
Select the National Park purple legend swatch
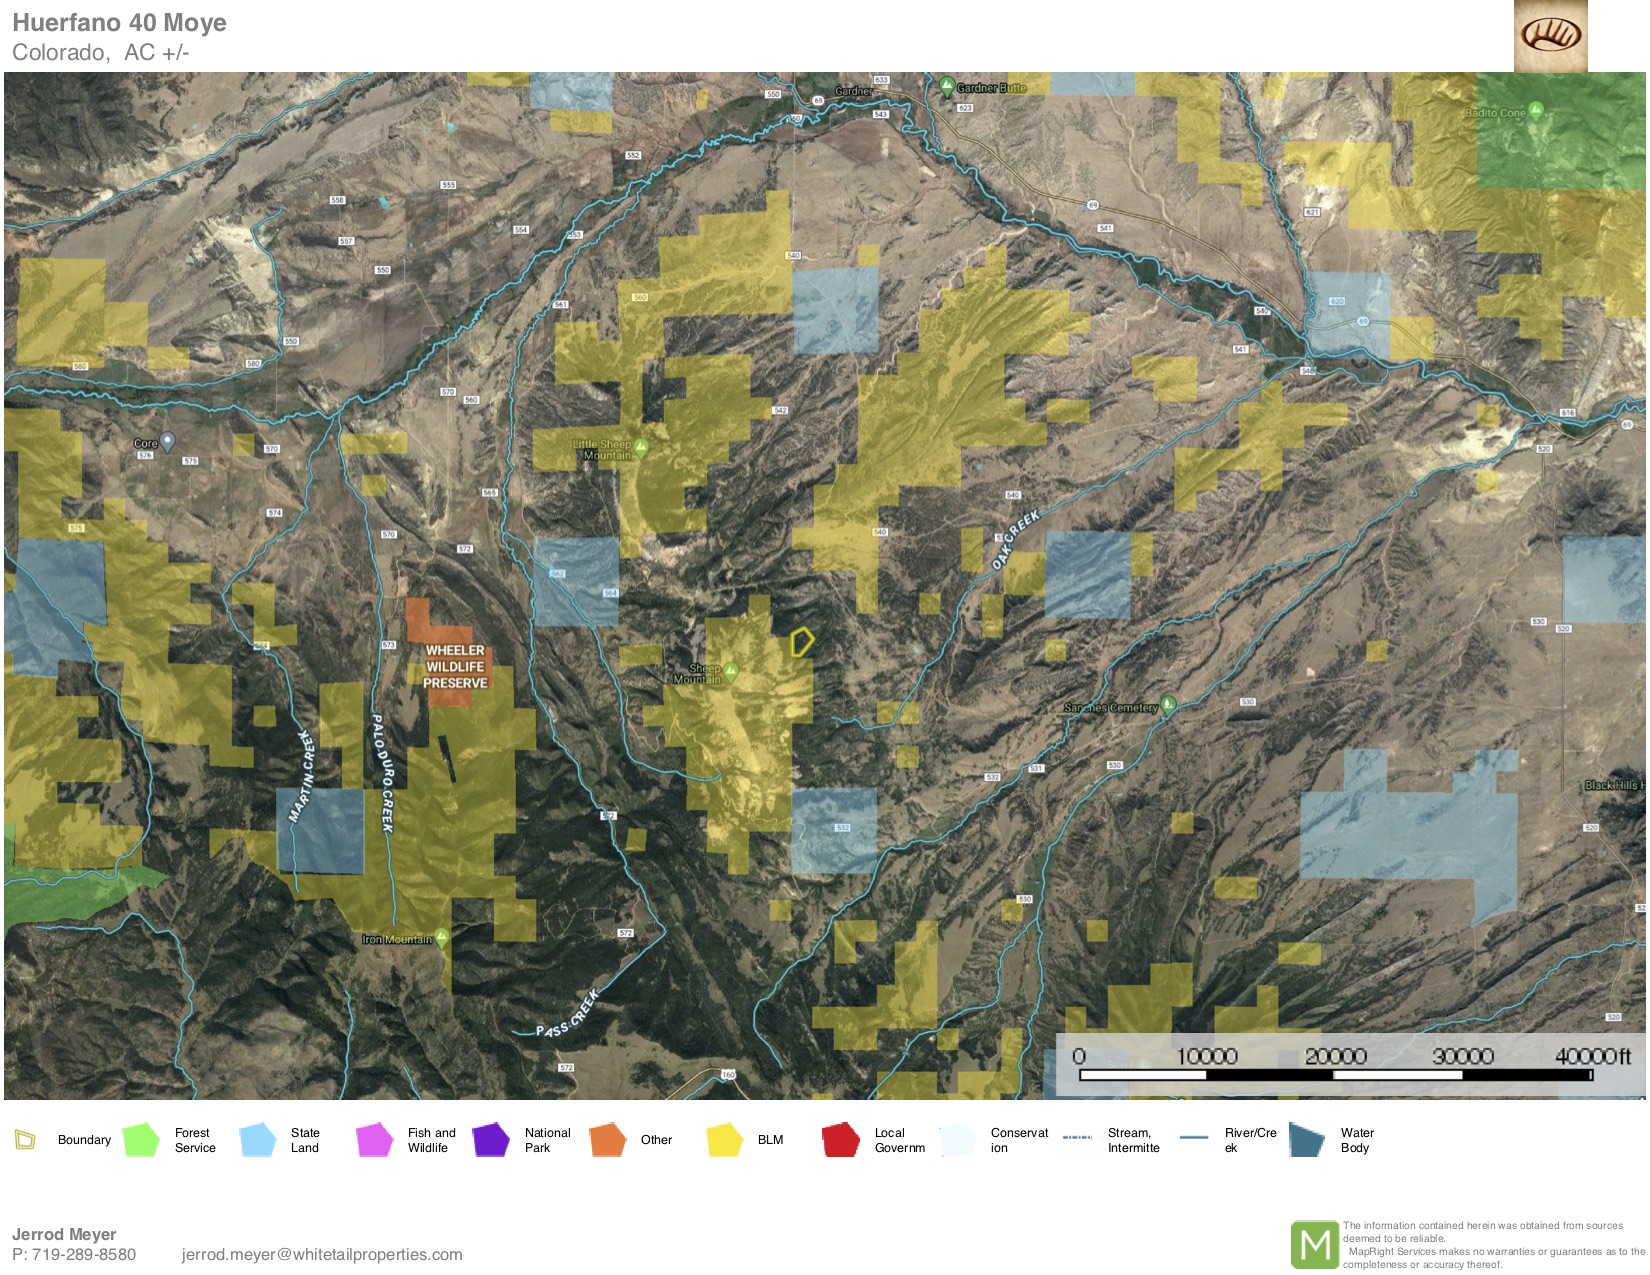tap(491, 1140)
